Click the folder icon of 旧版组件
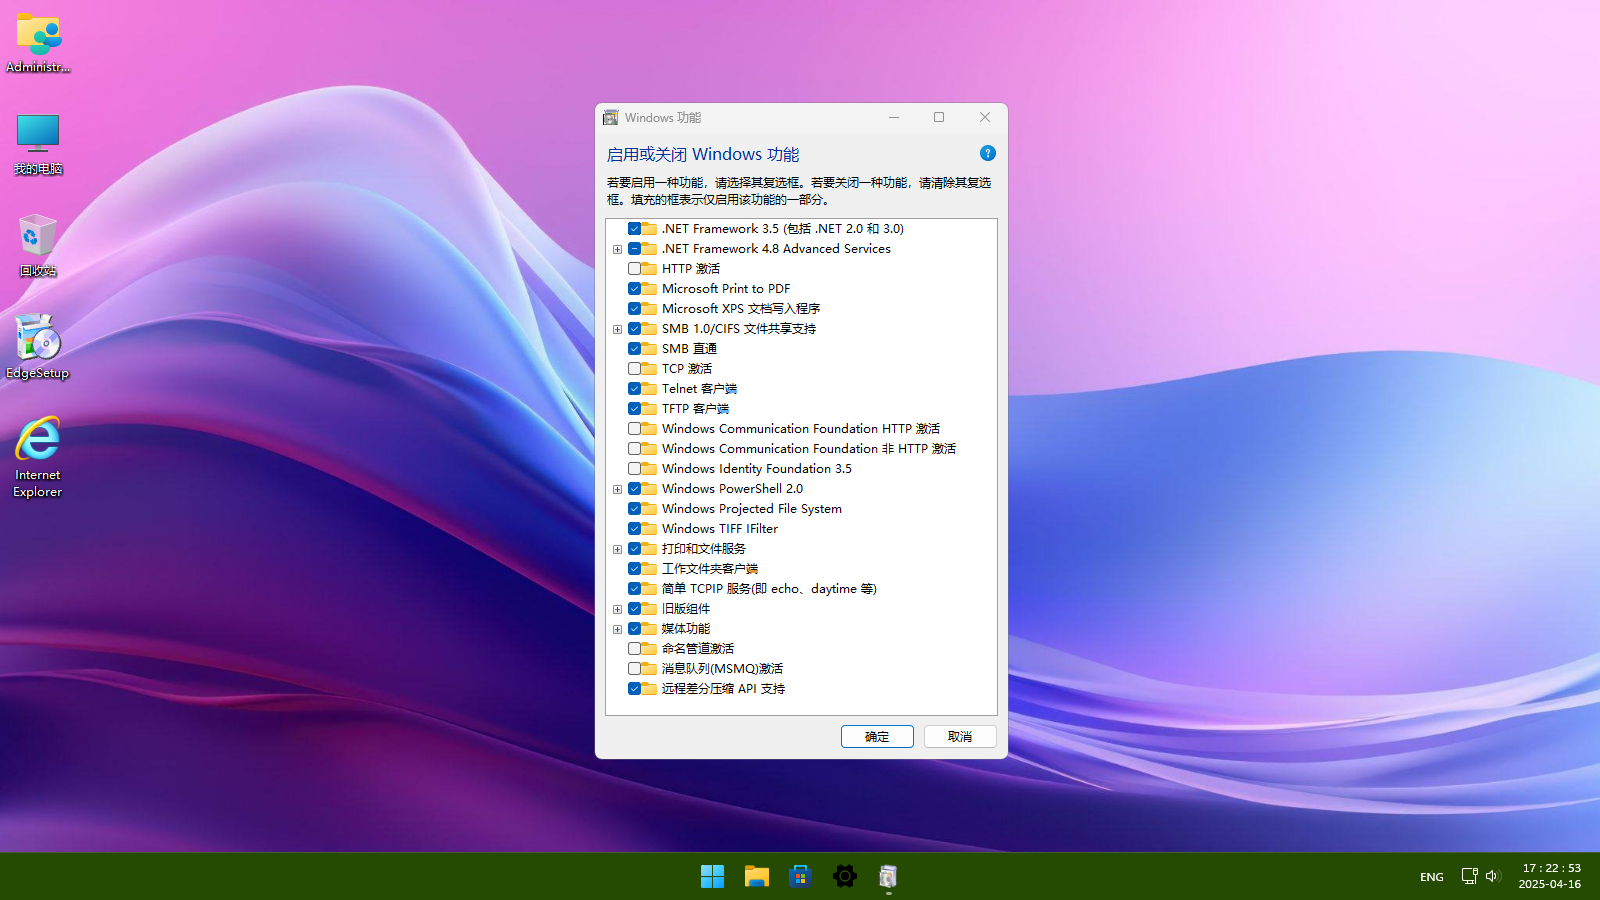 pos(650,609)
